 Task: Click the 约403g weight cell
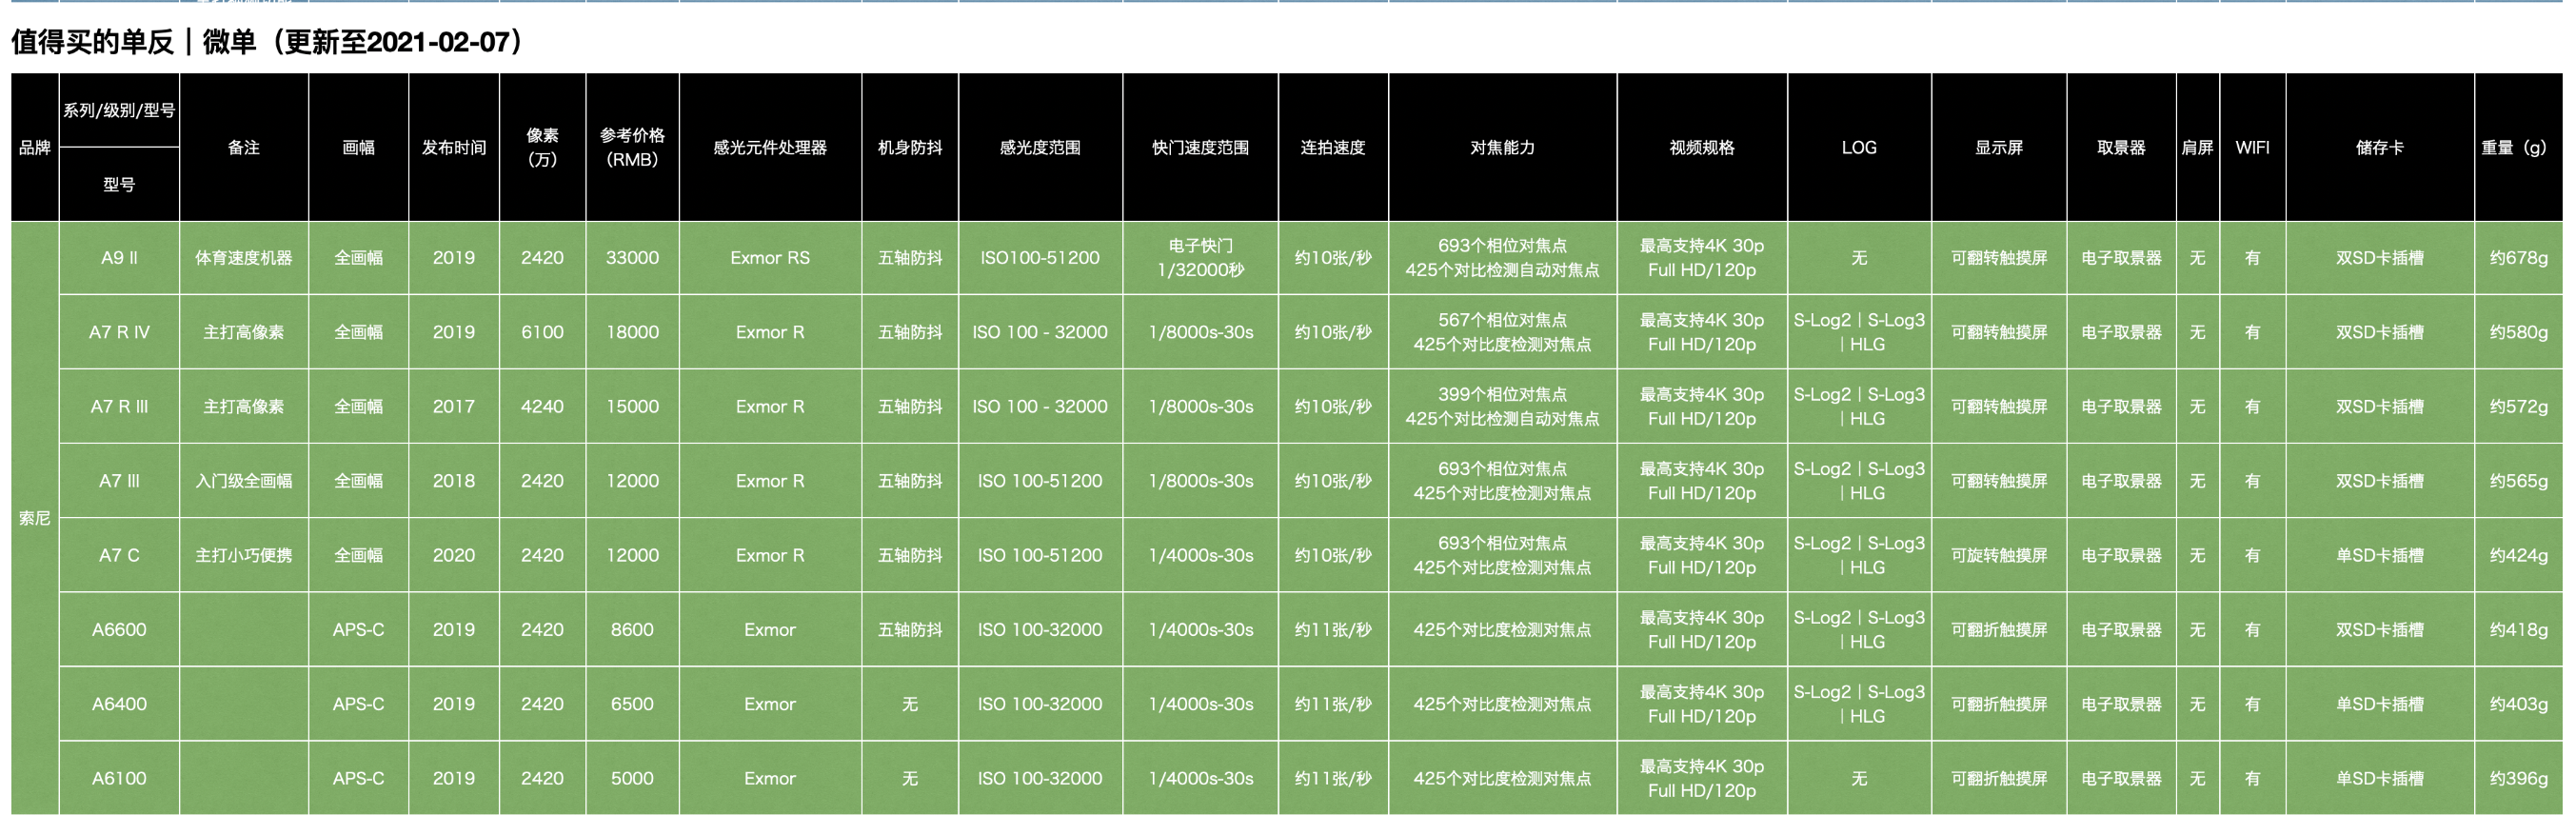coord(2518,704)
